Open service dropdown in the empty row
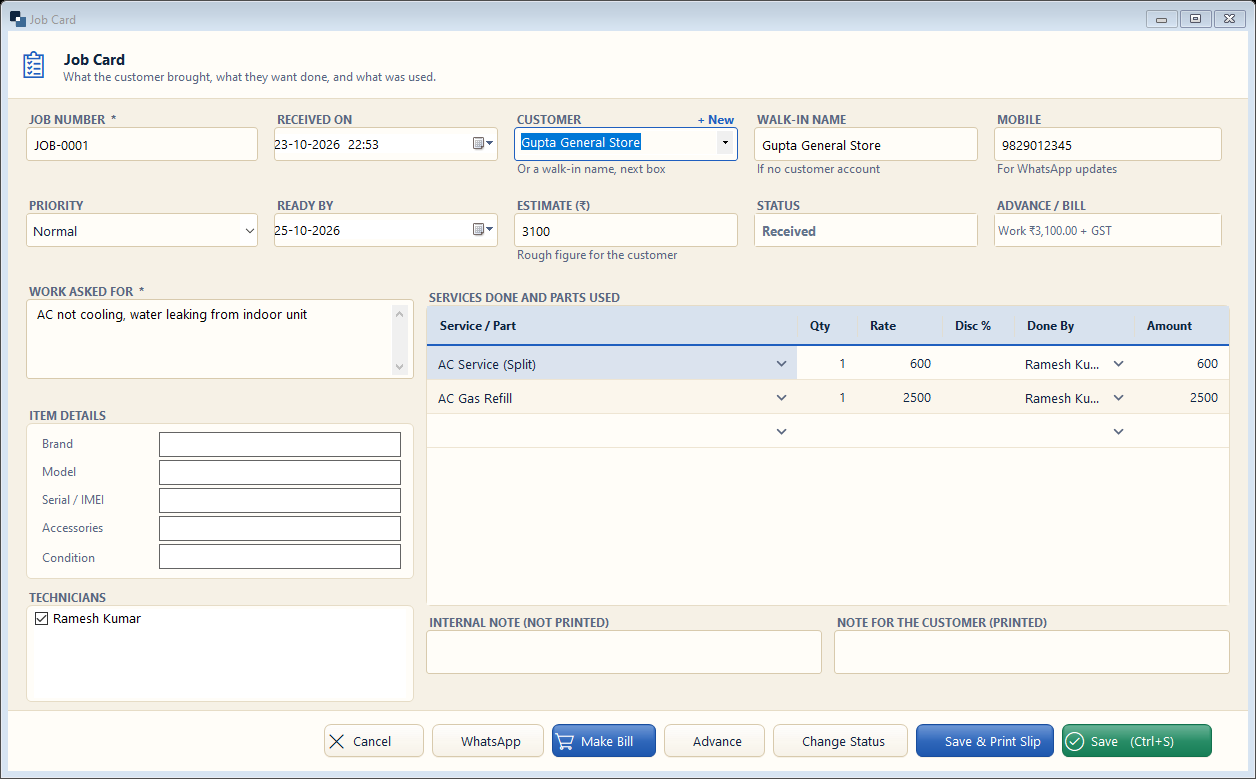1256x779 pixels. tap(782, 432)
